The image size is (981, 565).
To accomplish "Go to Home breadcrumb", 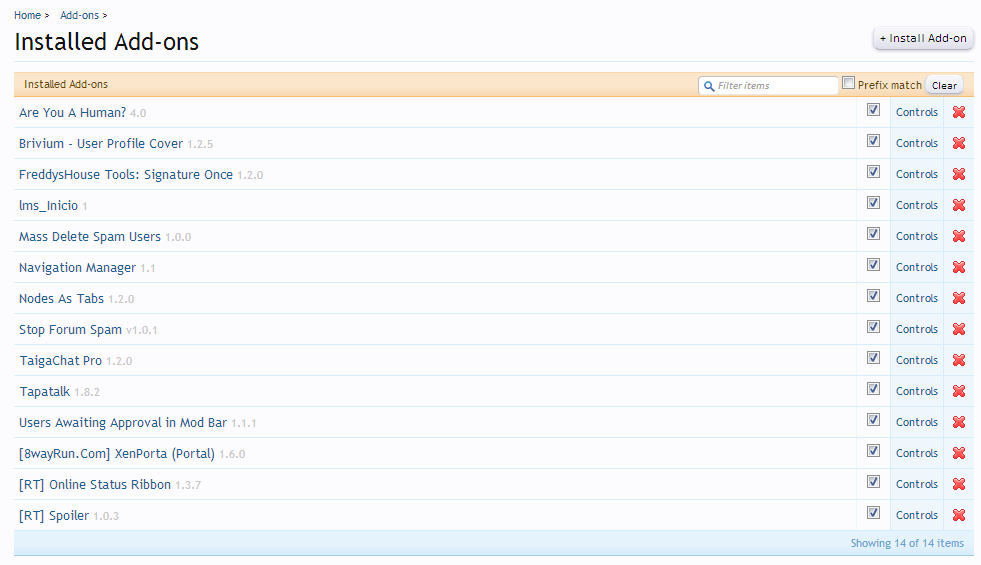I will pyautogui.click(x=28, y=15).
